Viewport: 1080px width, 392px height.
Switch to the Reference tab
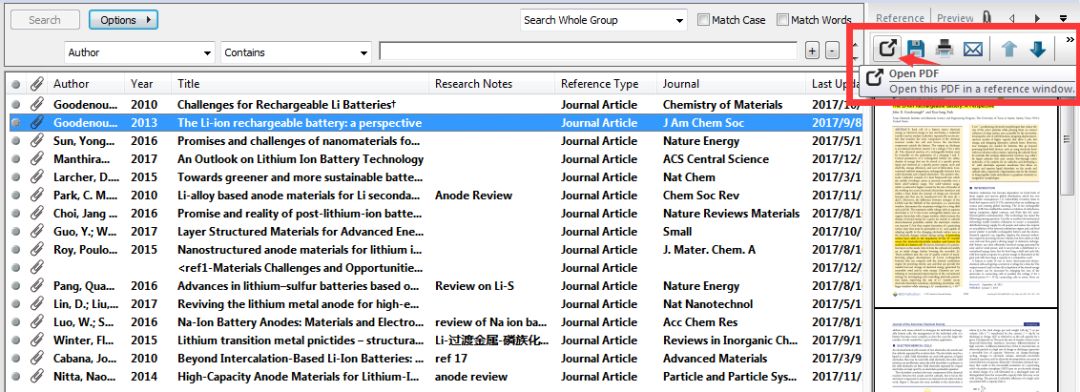coord(900,19)
